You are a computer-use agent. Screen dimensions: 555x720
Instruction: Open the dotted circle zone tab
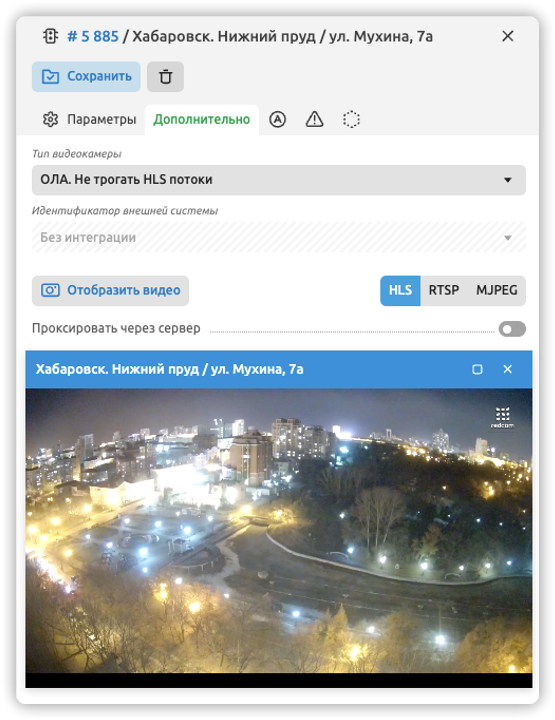(x=351, y=120)
